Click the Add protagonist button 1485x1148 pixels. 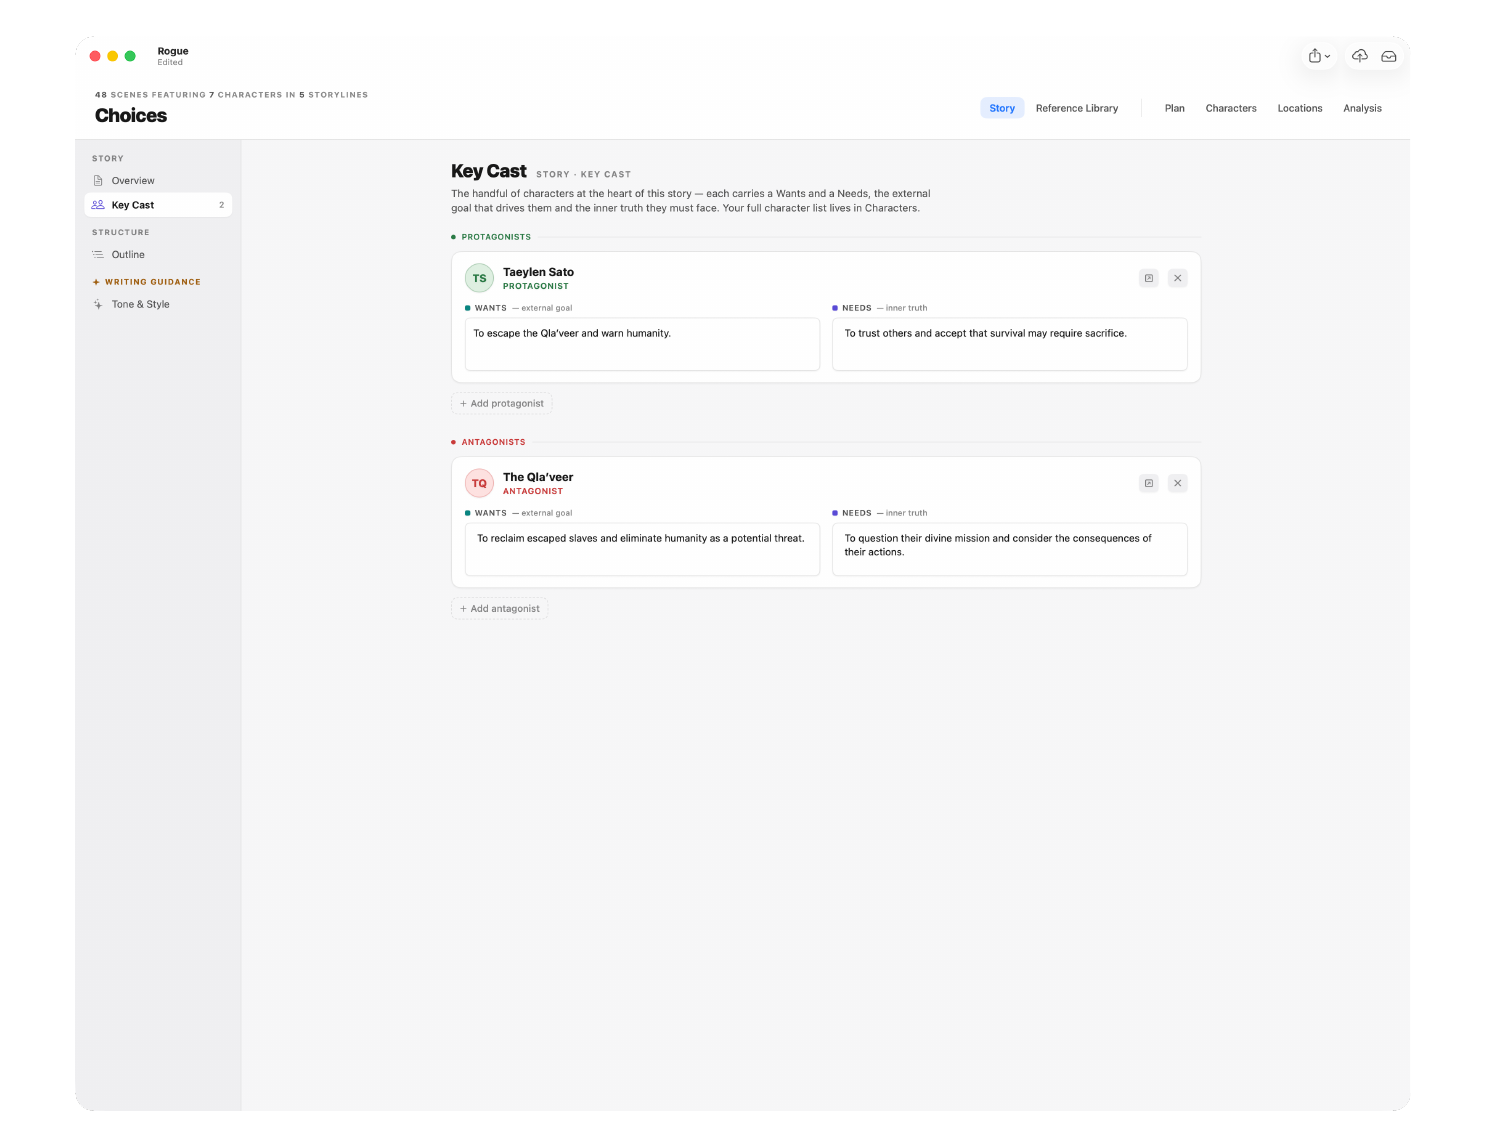click(502, 403)
